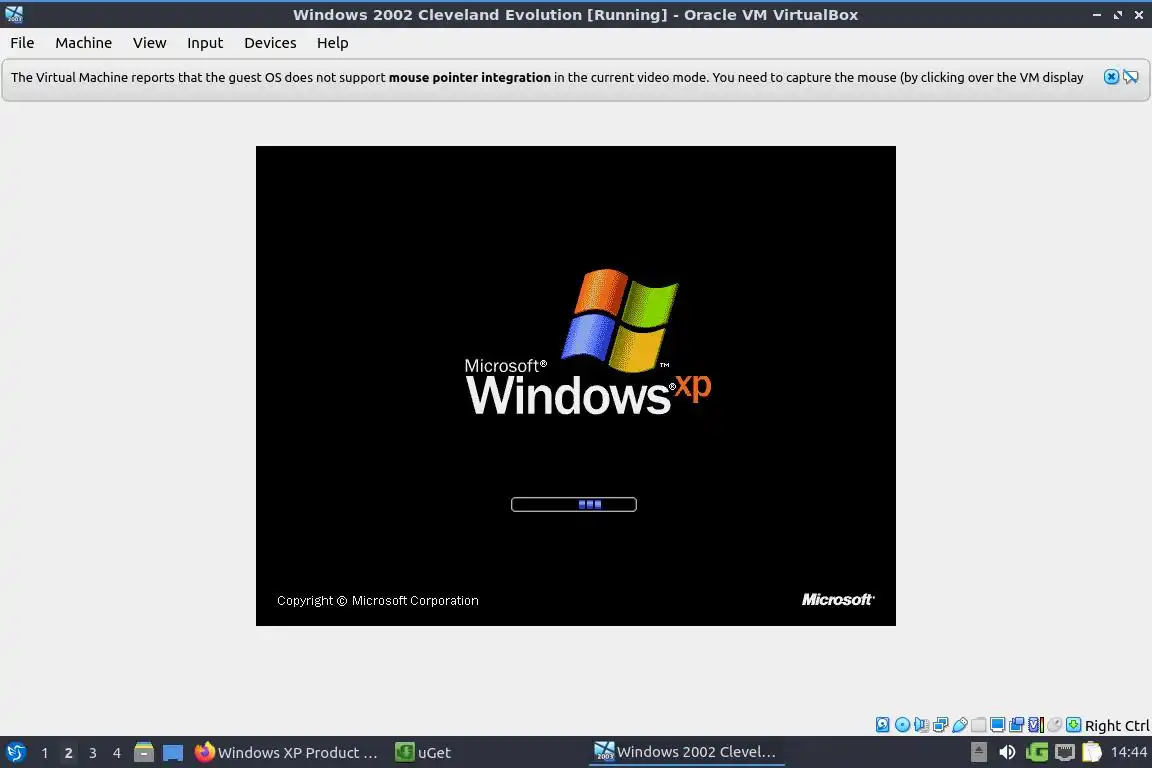
Task: Open the Lubuntu start menu
Action: click(x=16, y=753)
